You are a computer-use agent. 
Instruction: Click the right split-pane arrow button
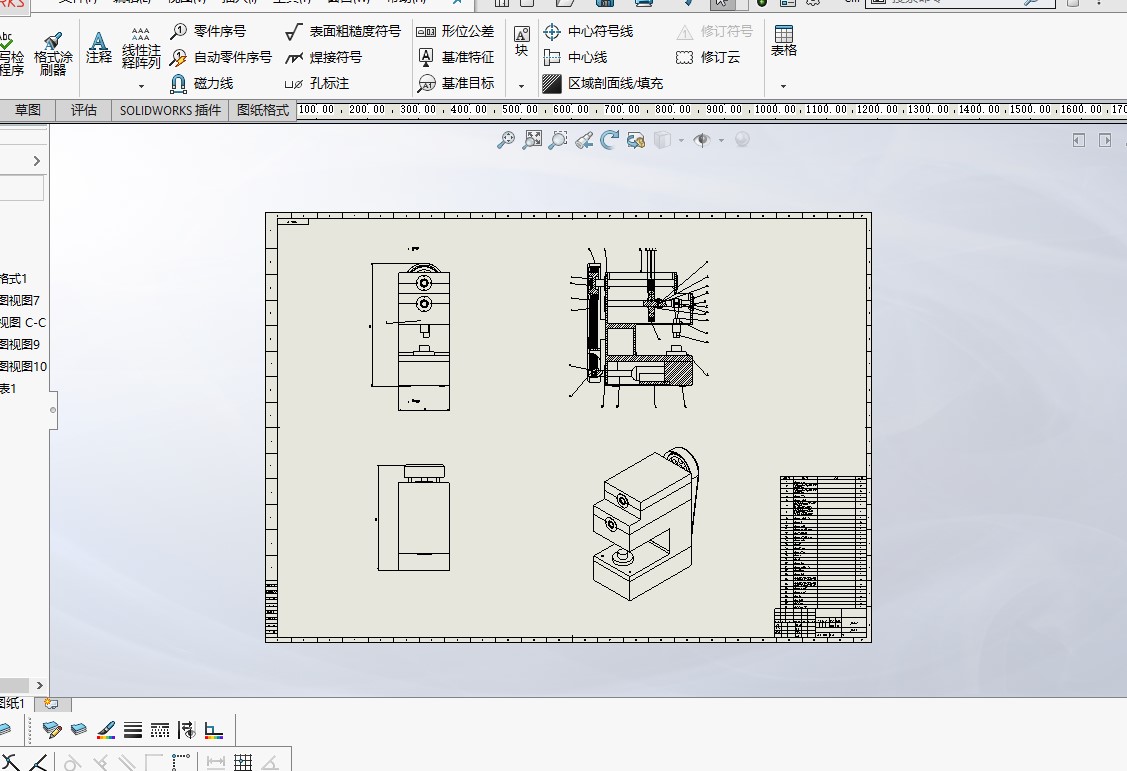(1105, 140)
